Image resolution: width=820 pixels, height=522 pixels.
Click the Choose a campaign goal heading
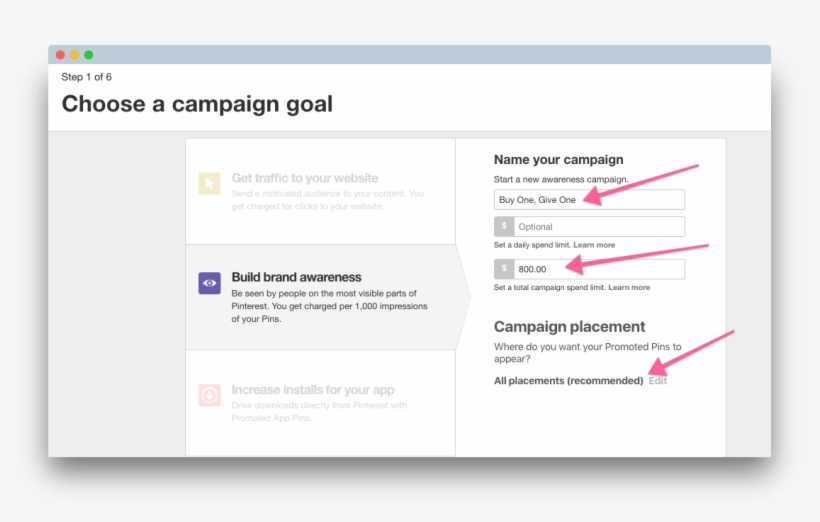(197, 104)
